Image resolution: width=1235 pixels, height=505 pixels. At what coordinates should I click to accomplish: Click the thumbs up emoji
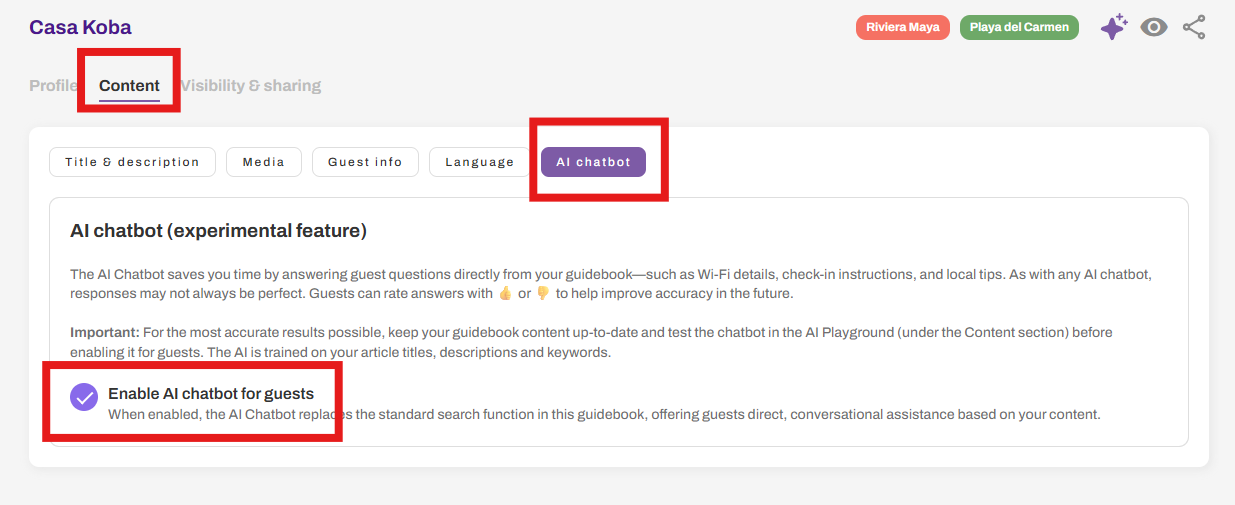click(x=505, y=293)
